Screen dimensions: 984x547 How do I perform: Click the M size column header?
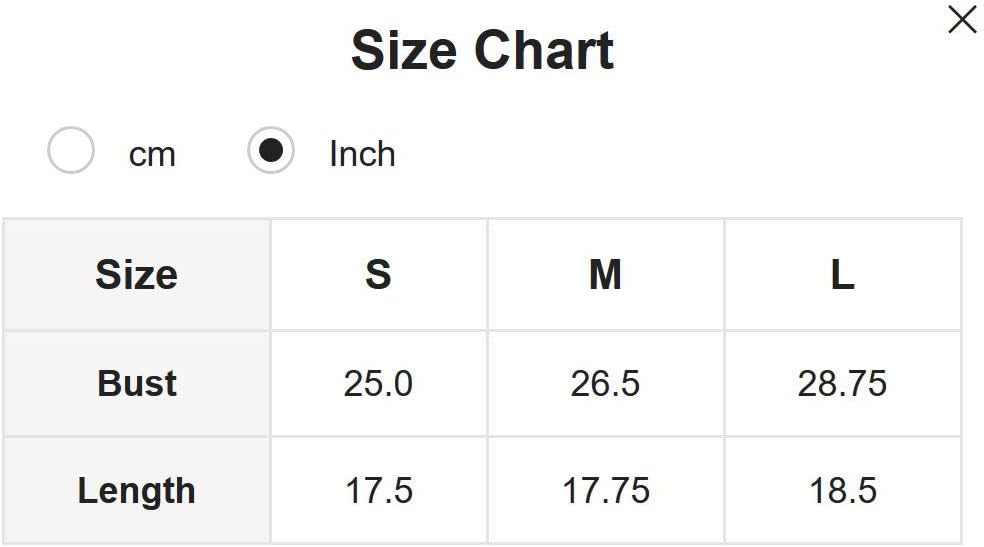(x=605, y=274)
